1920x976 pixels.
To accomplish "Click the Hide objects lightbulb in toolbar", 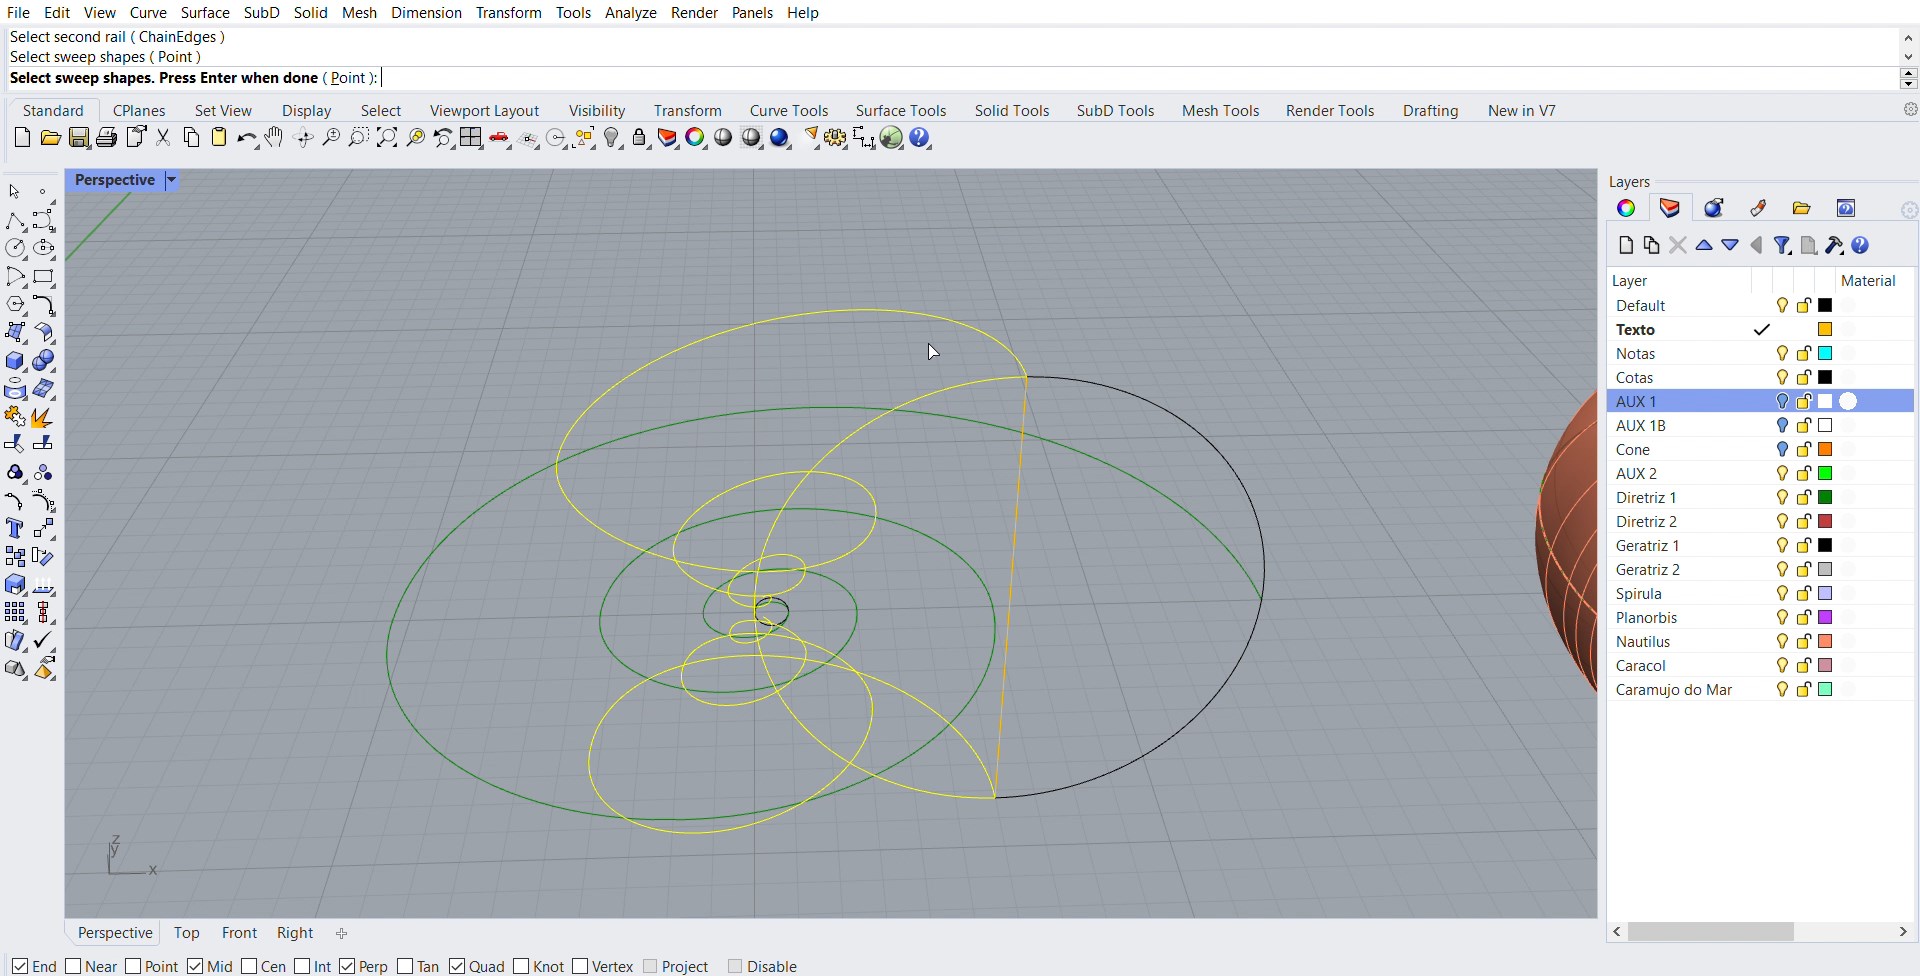I will tap(613, 138).
